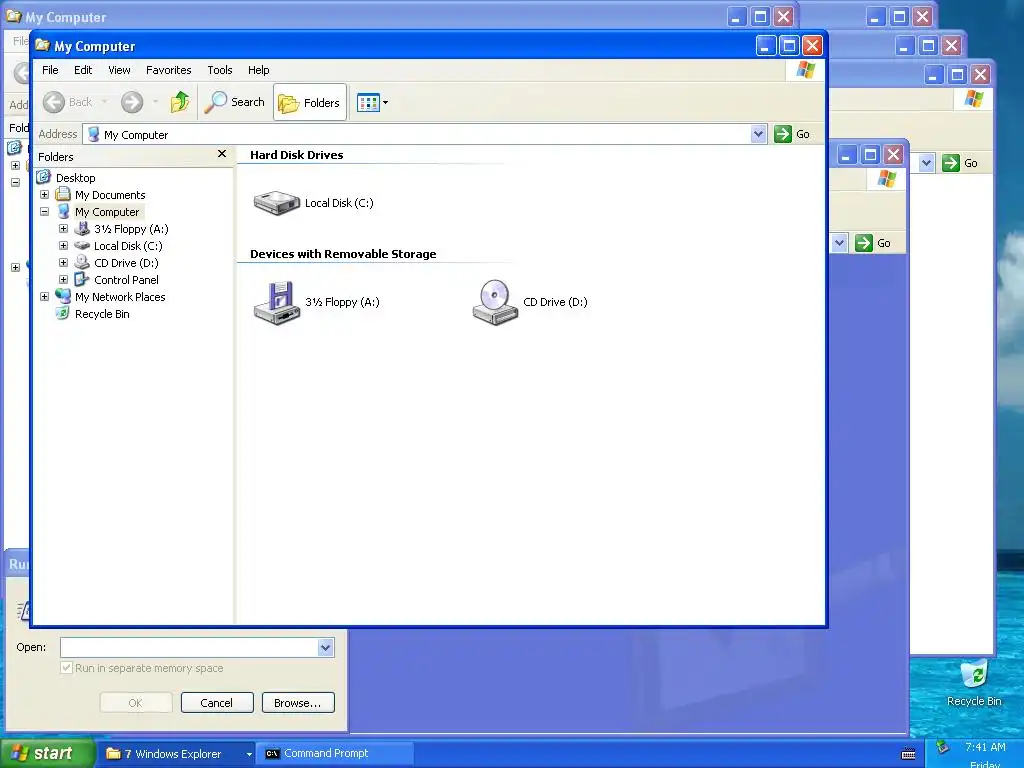The width and height of the screenshot is (1024, 768).
Task: Open the Favorites menu
Action: pyautogui.click(x=168, y=70)
